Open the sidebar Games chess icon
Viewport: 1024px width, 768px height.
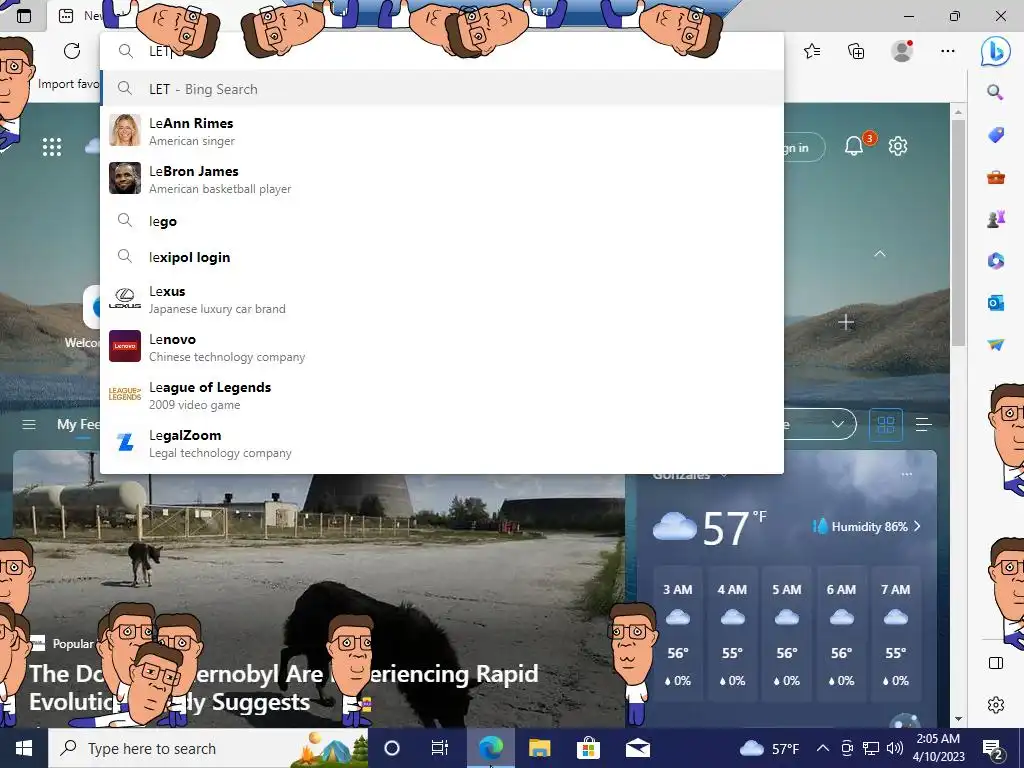(995, 219)
